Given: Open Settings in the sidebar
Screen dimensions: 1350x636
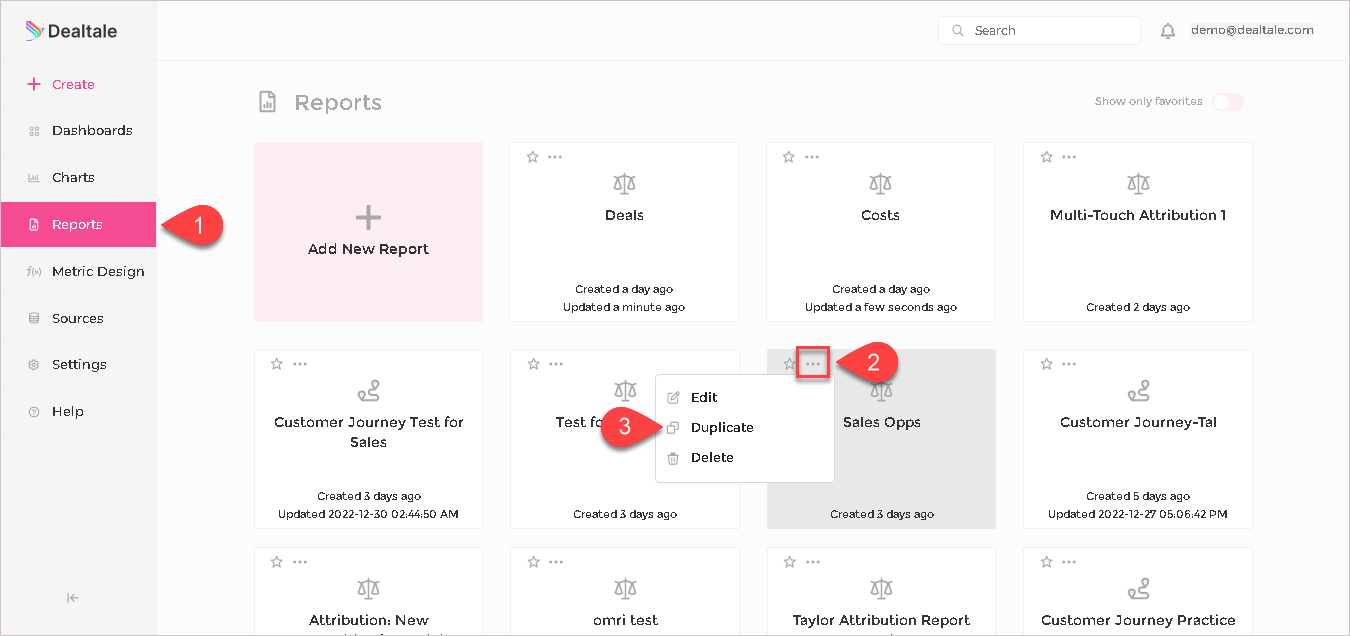Looking at the screenshot, I should [x=78, y=364].
